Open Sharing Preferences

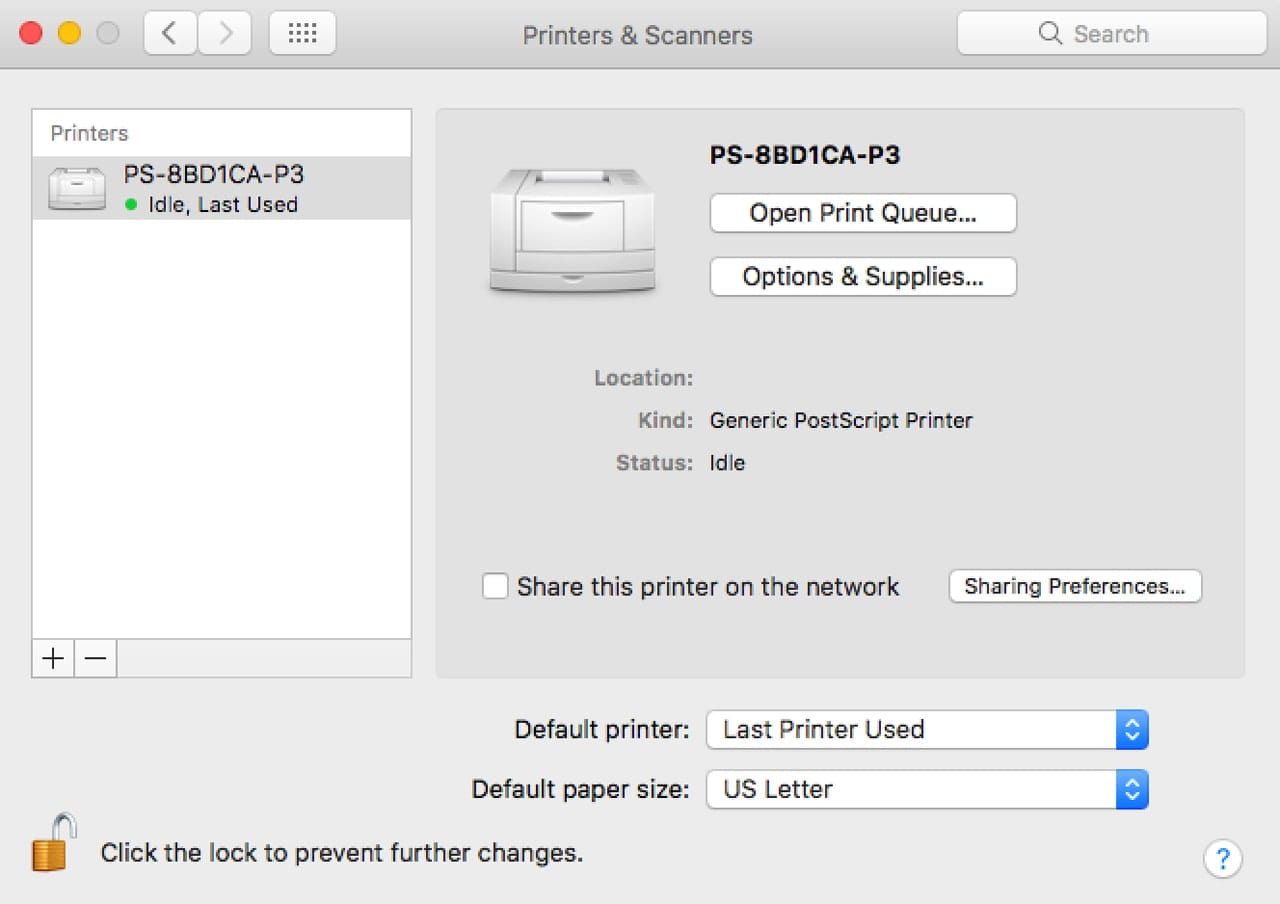coord(1074,586)
